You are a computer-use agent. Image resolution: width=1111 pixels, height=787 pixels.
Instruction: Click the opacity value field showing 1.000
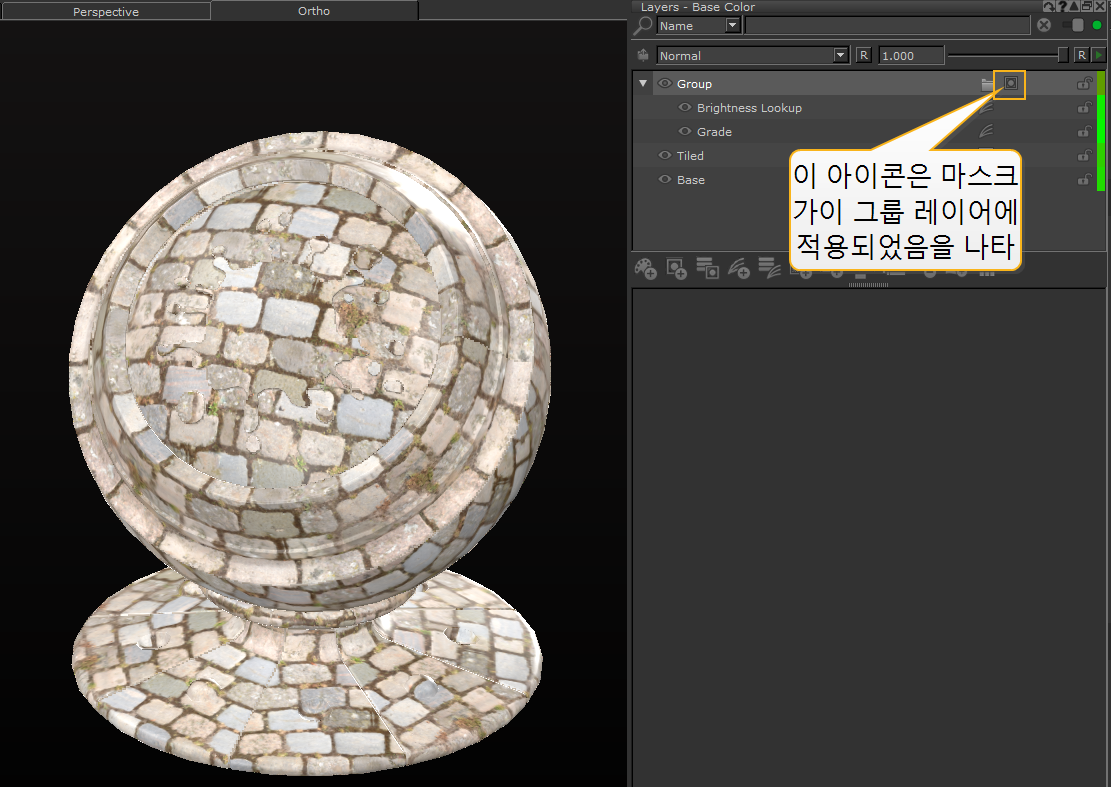coord(910,56)
